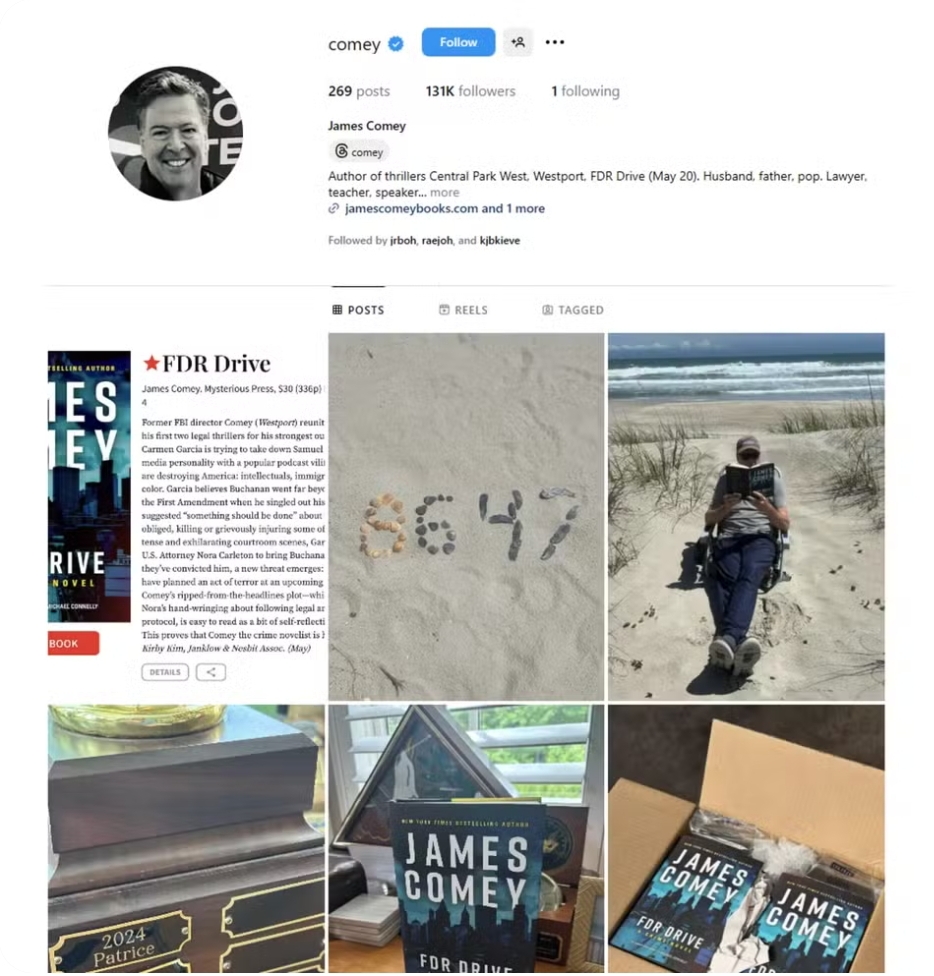View the 1 following list
The width and height of the screenshot is (934, 976).
point(585,92)
